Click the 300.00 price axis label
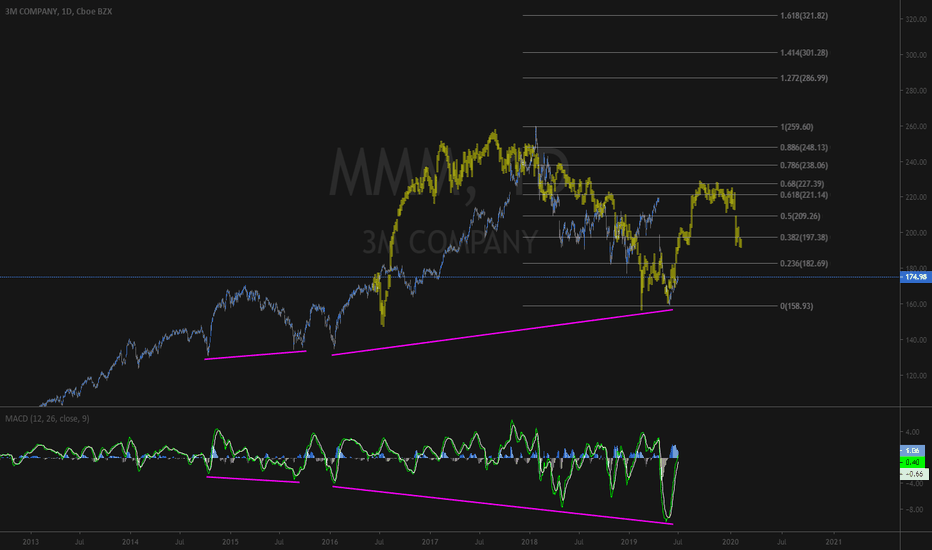Viewport: 932px width, 550px height. pos(916,55)
